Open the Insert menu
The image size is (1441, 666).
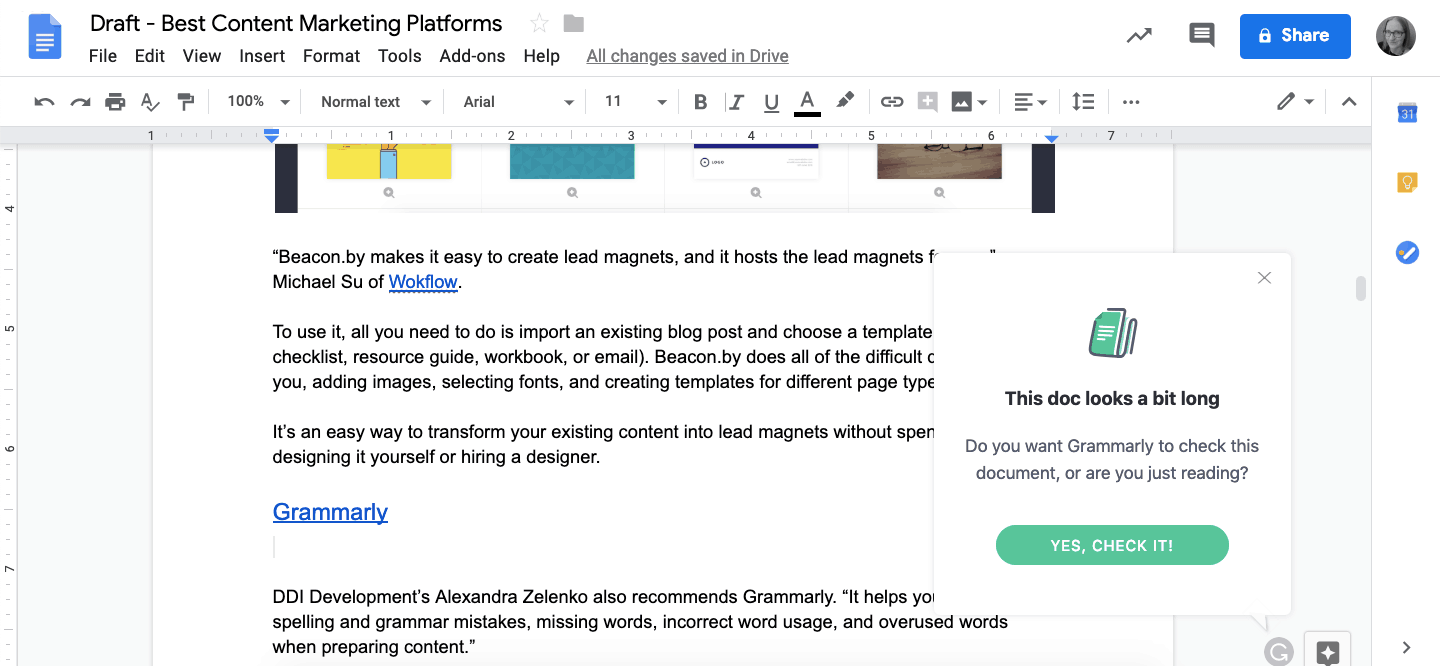262,56
